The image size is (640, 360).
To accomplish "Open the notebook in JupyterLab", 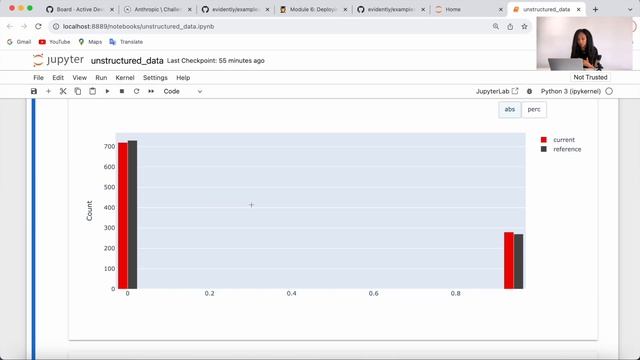I will (497, 91).
